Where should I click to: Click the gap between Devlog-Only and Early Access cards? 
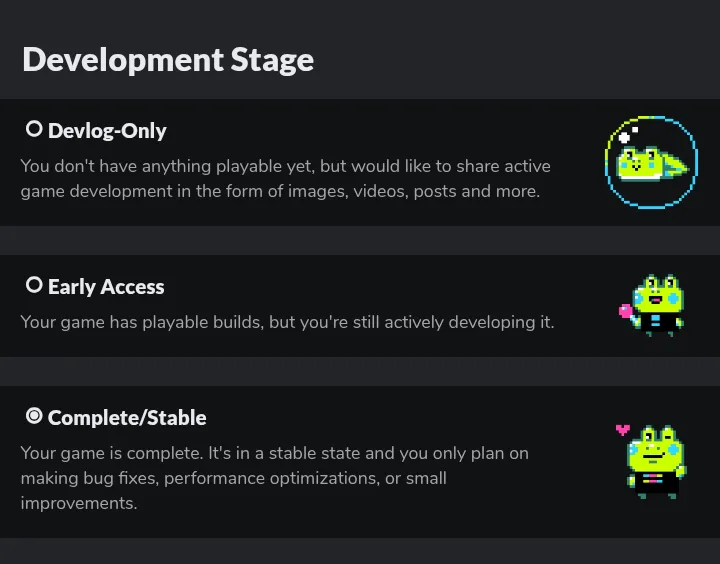pos(360,240)
